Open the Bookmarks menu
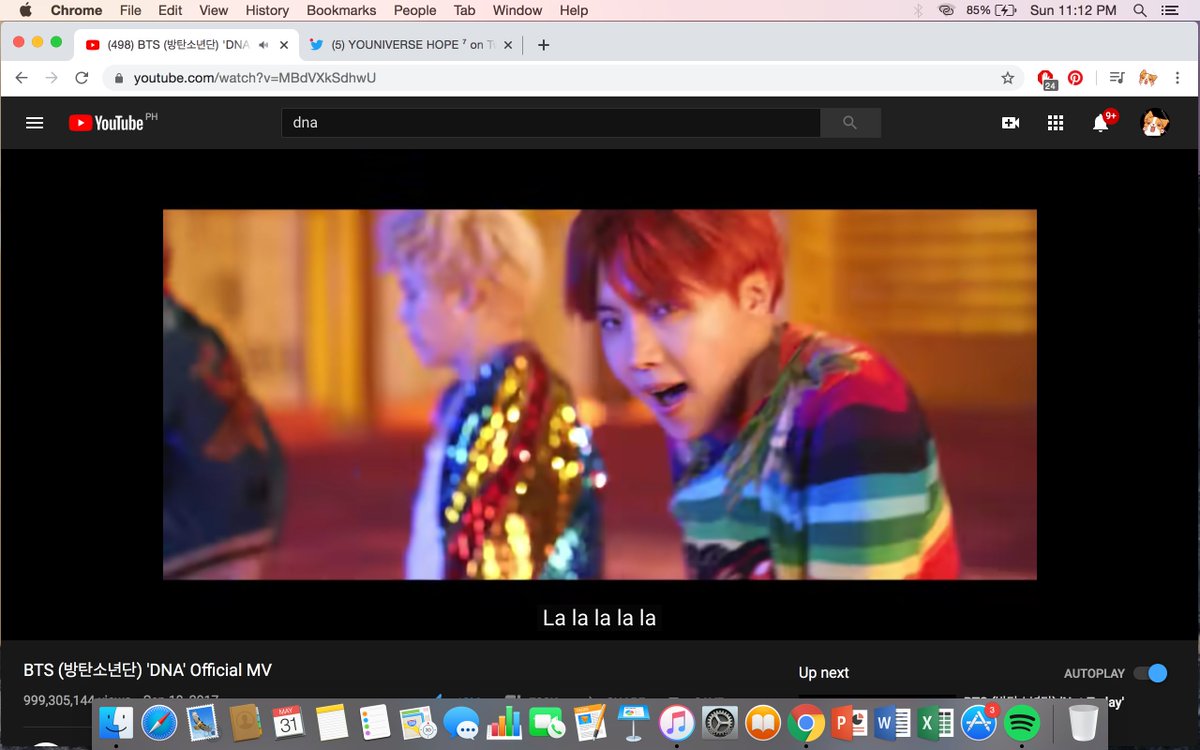This screenshot has width=1200, height=750. point(341,10)
